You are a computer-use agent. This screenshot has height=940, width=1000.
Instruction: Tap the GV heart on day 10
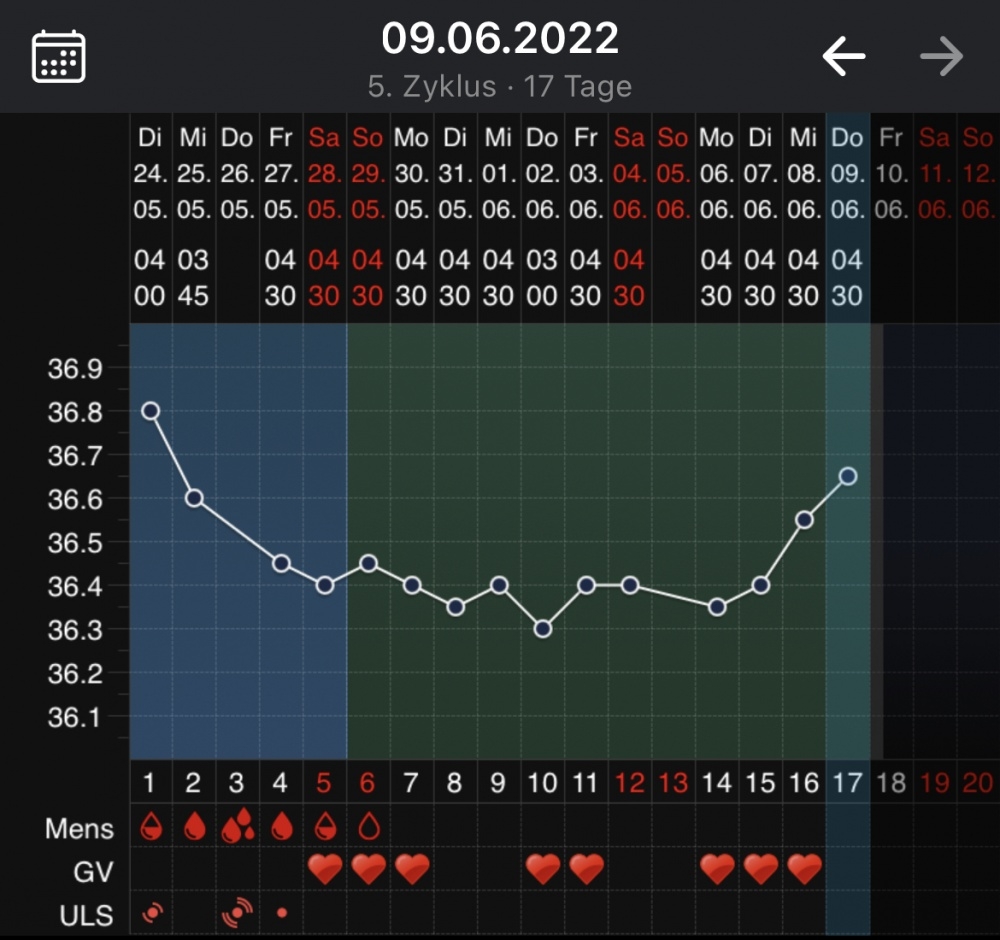pos(543,871)
